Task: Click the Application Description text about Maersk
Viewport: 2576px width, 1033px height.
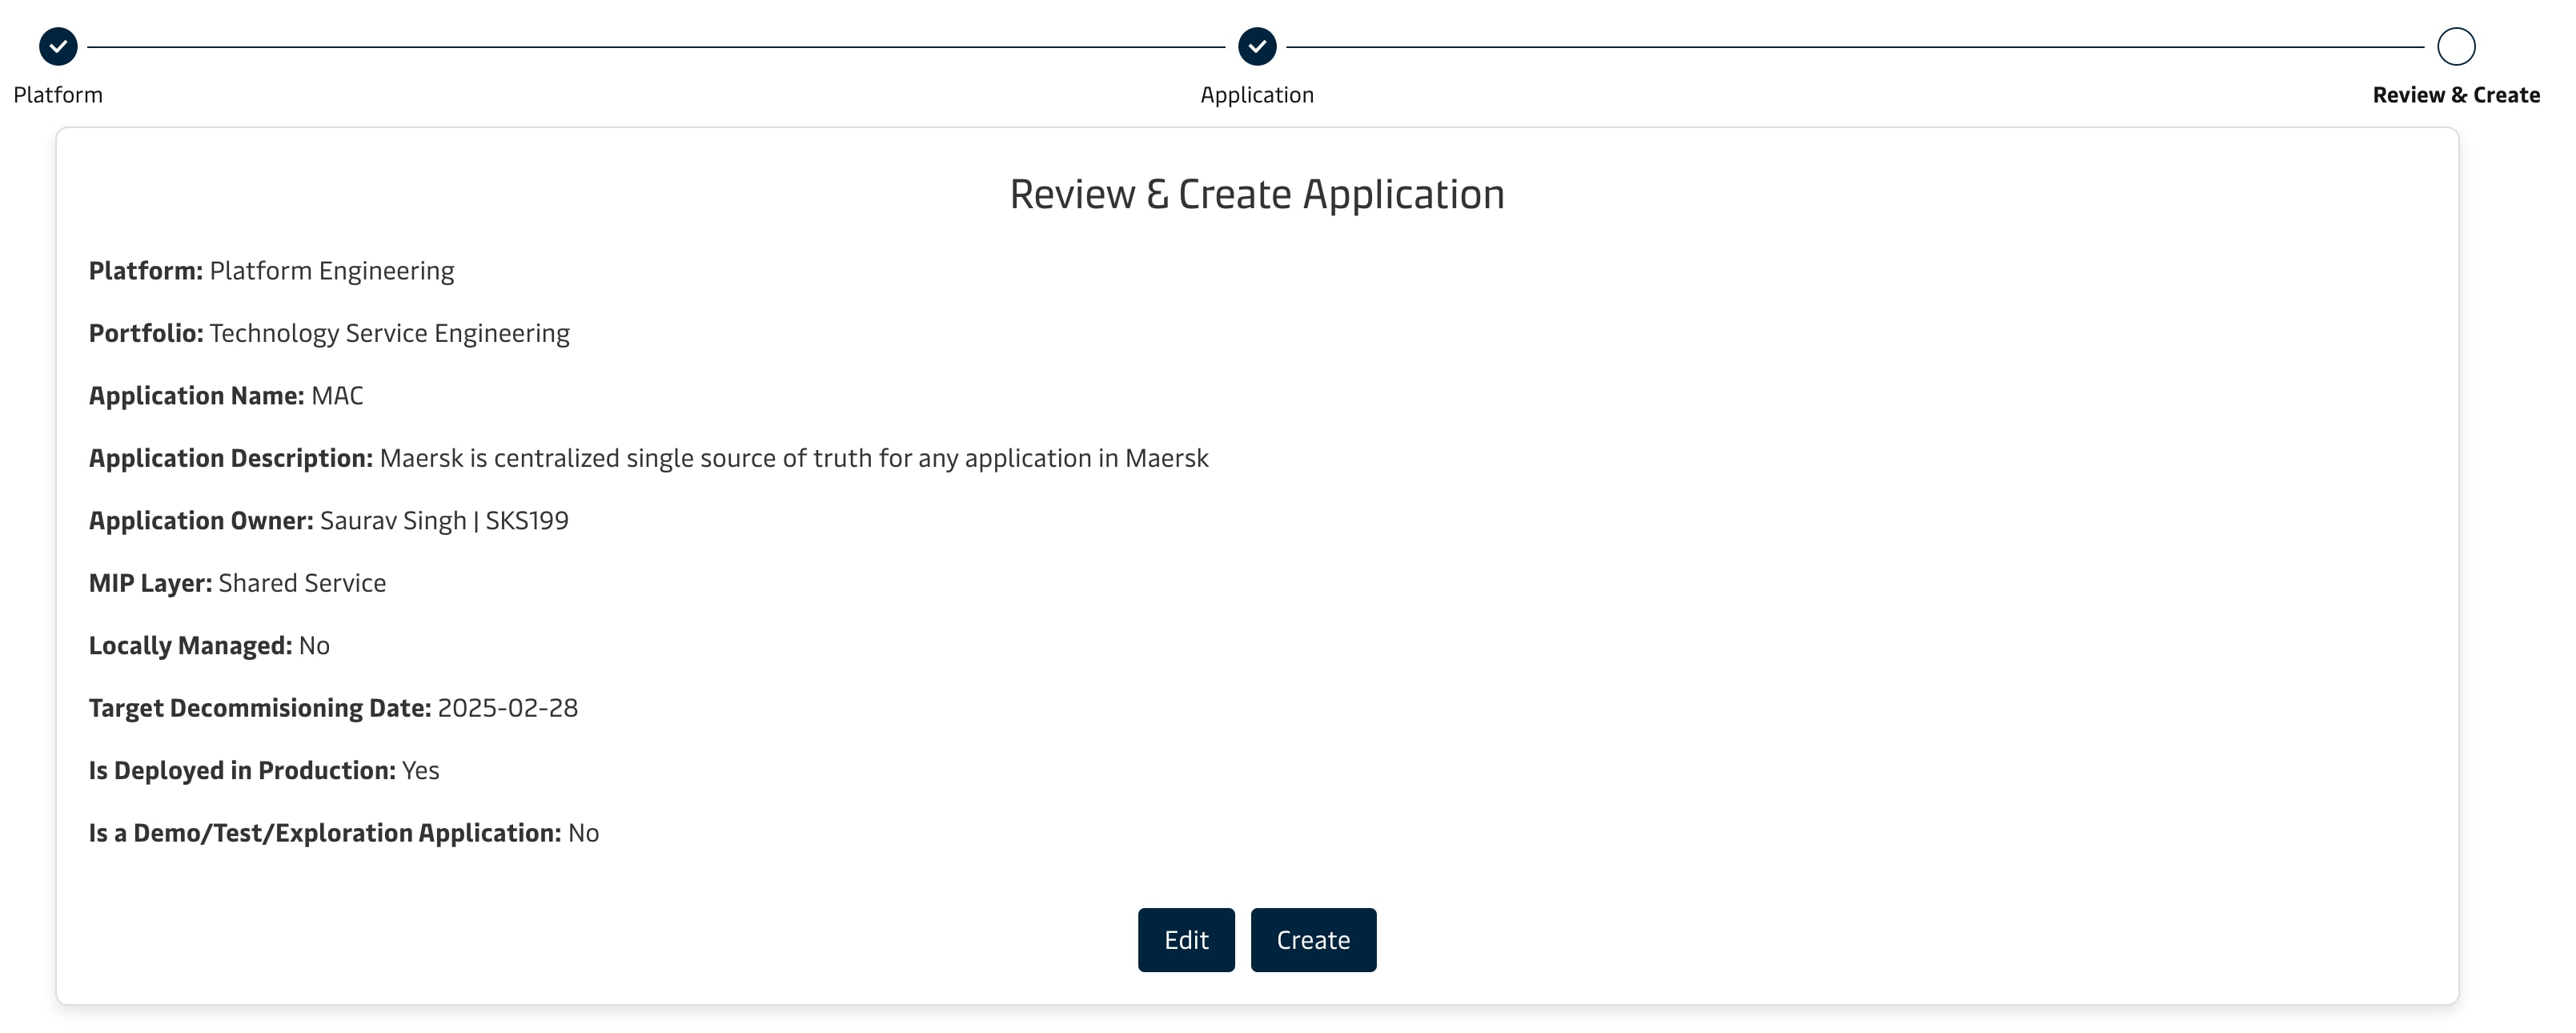Action: (794, 458)
